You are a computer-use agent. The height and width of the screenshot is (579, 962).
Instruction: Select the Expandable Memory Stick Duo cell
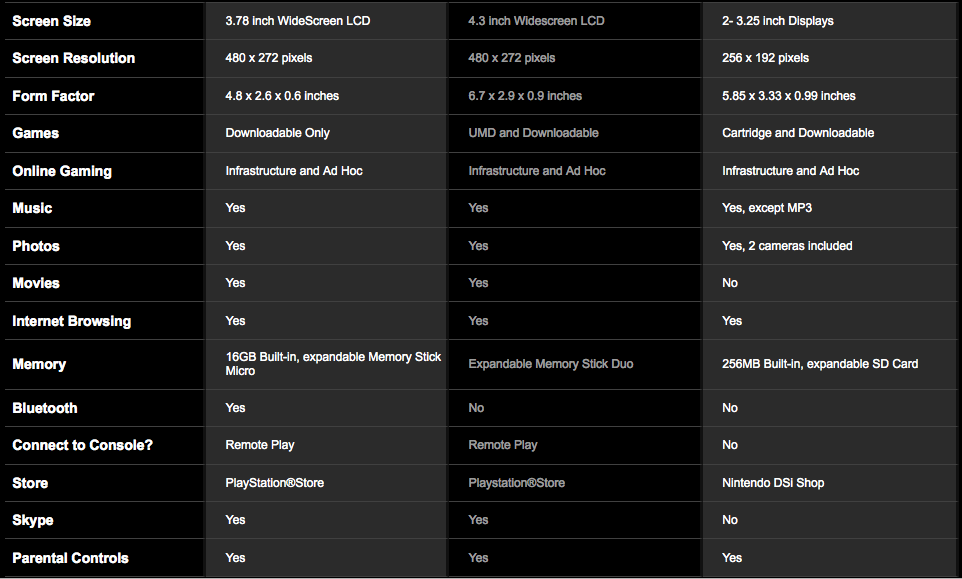pyautogui.click(x=551, y=364)
